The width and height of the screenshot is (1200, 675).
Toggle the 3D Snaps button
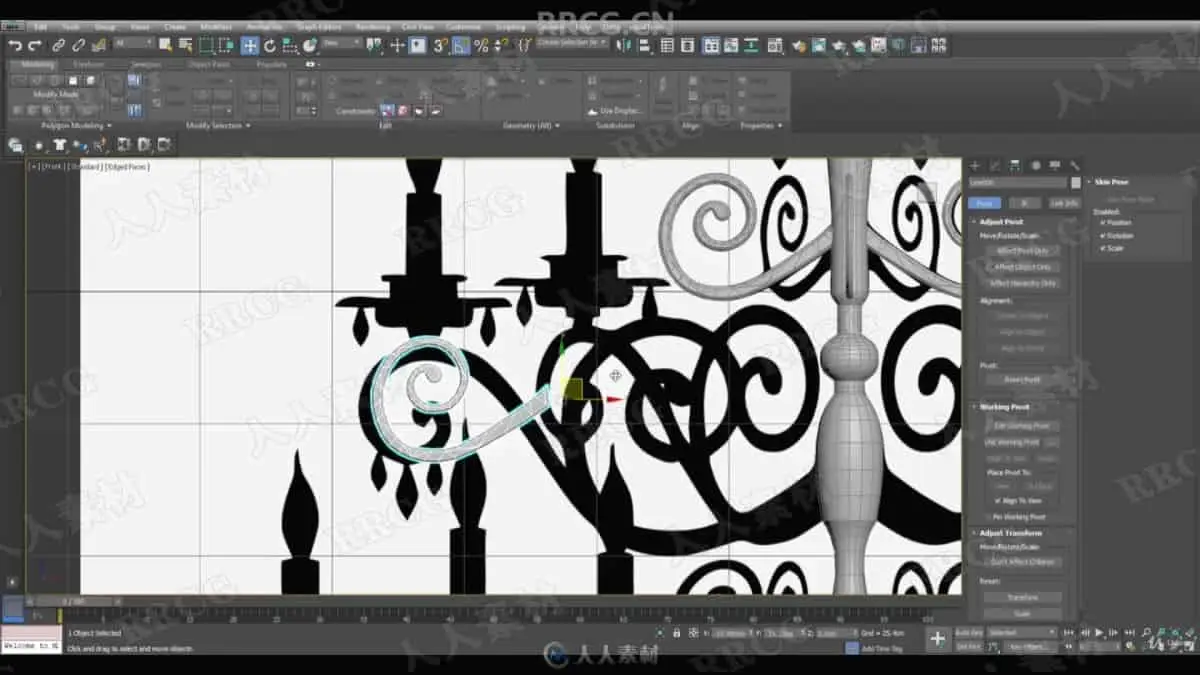pyautogui.click(x=441, y=45)
